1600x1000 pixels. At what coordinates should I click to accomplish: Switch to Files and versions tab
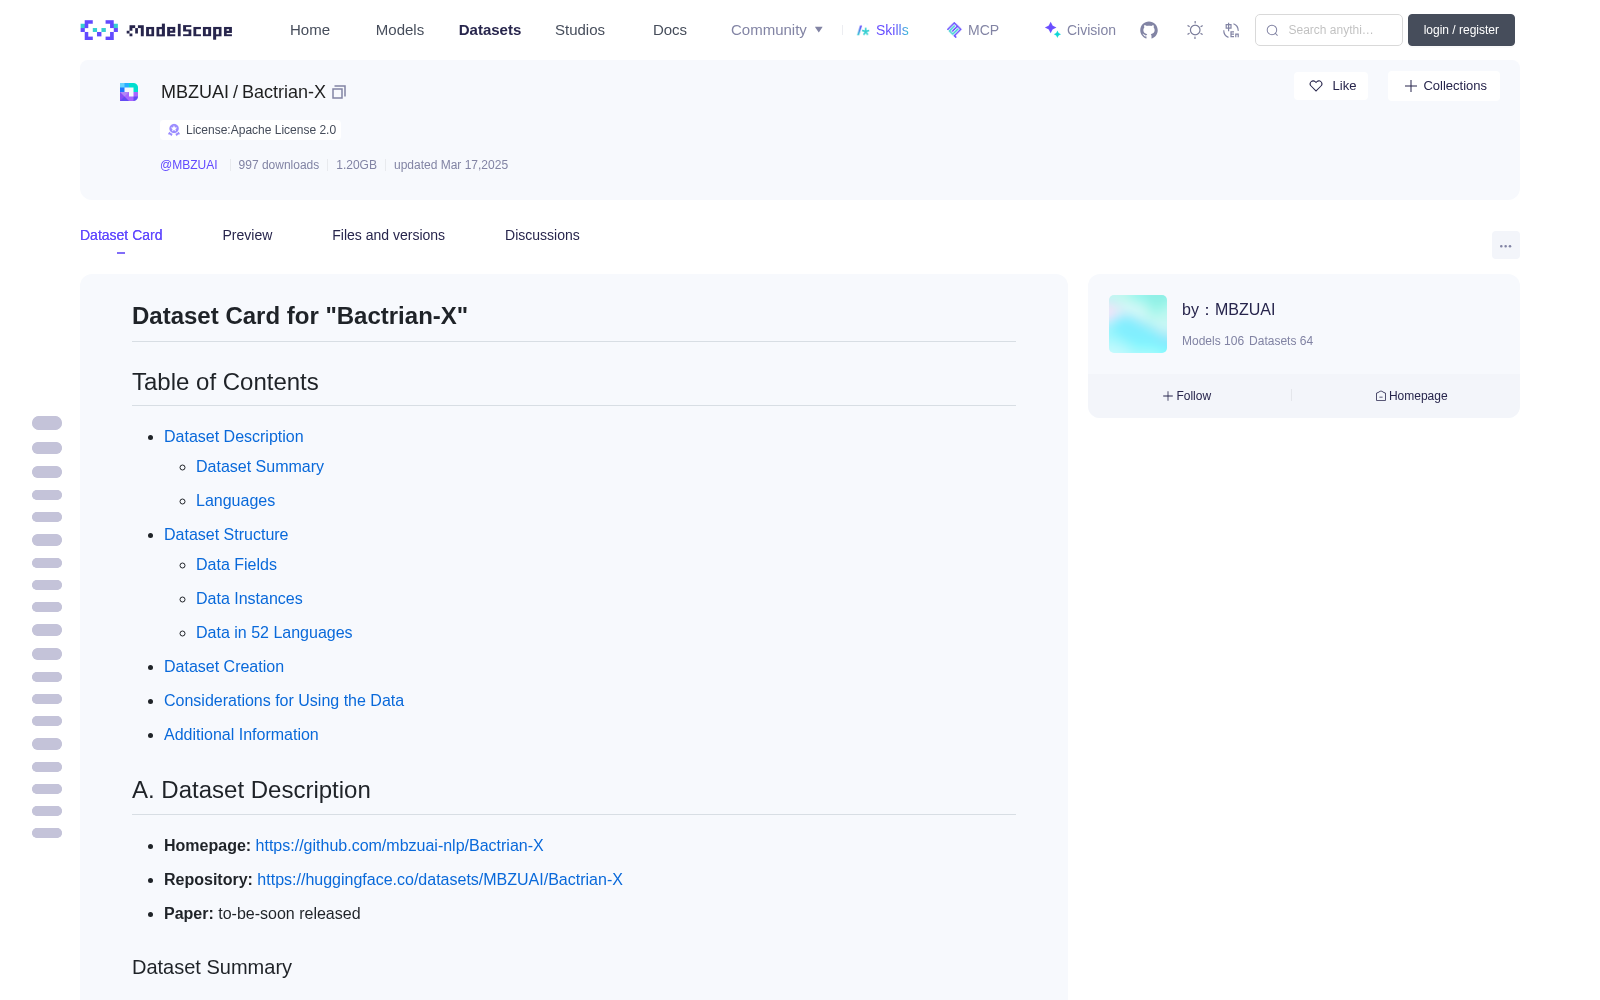(x=388, y=235)
